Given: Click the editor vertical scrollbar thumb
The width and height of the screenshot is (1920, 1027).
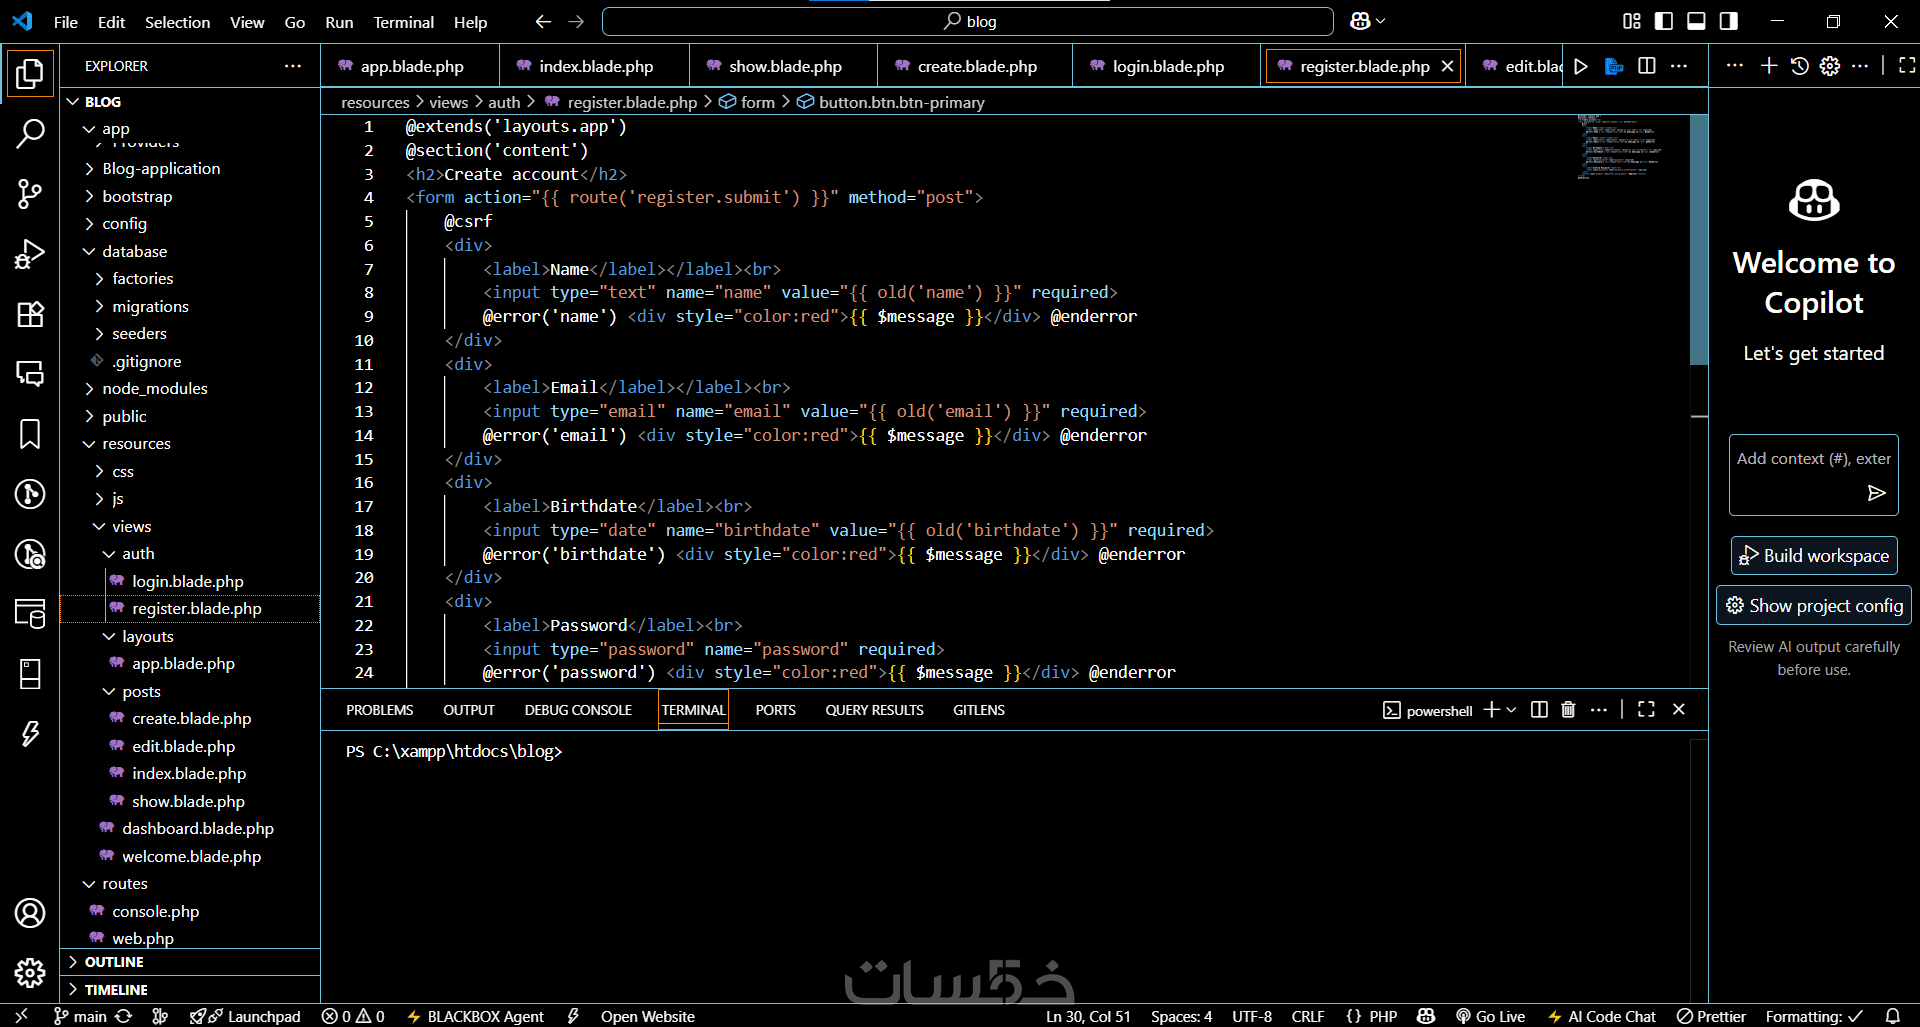Looking at the screenshot, I should pos(1698,240).
